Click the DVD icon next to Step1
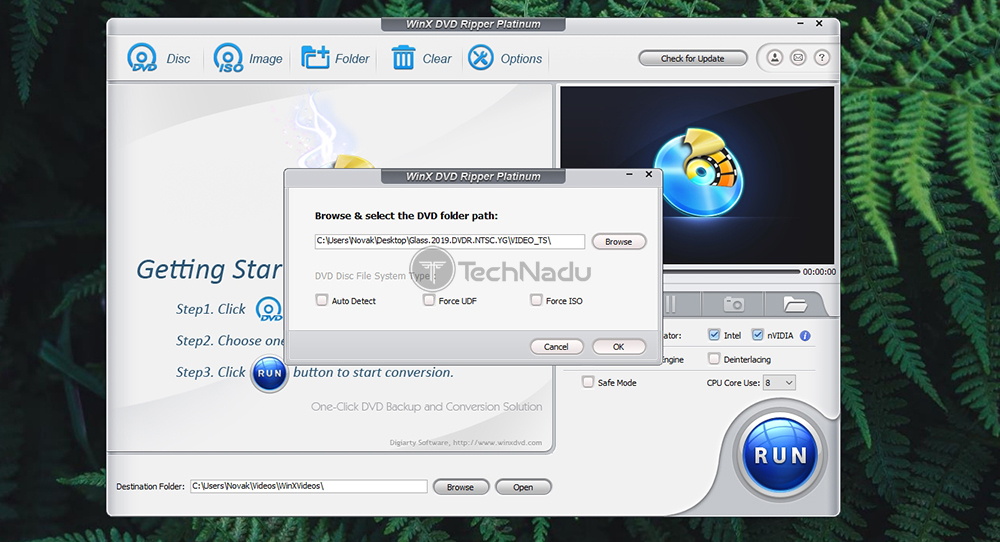The width and height of the screenshot is (1000, 542). coord(268,309)
